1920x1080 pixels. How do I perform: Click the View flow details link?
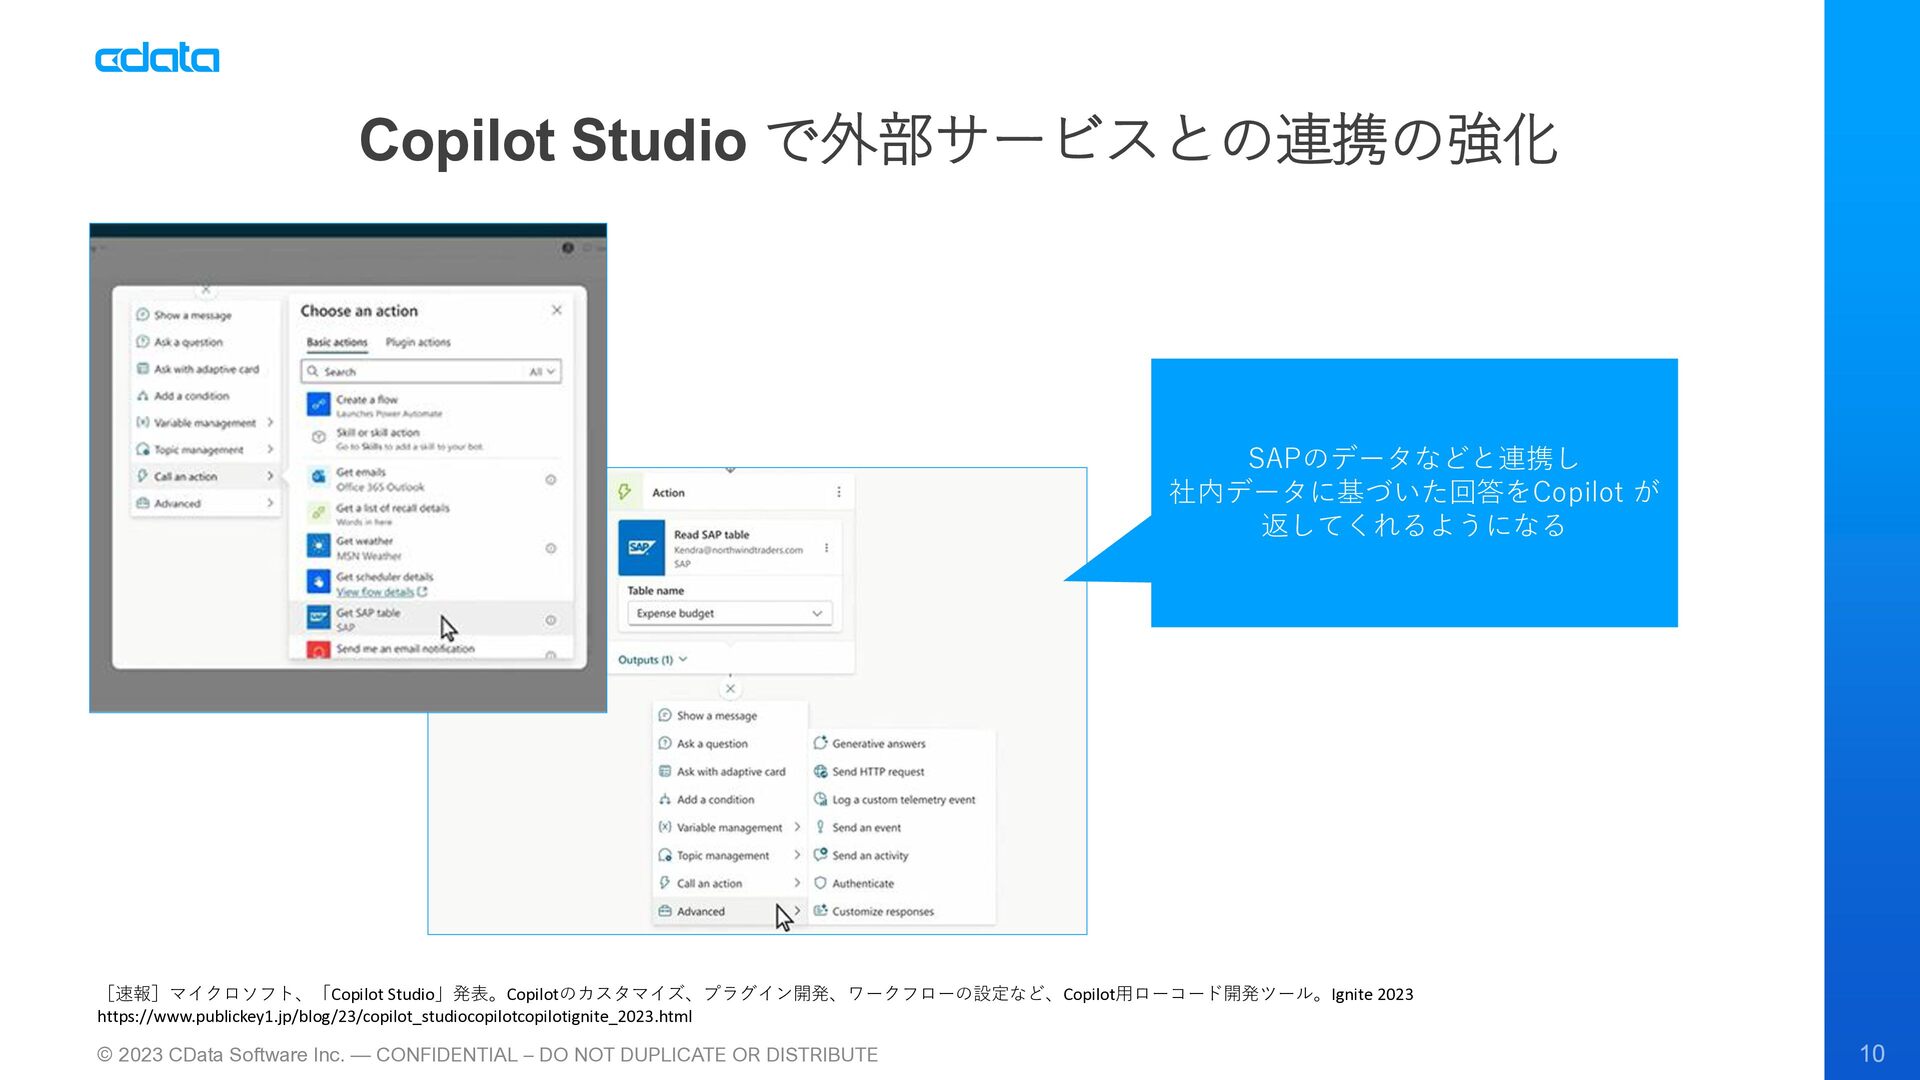[375, 591]
